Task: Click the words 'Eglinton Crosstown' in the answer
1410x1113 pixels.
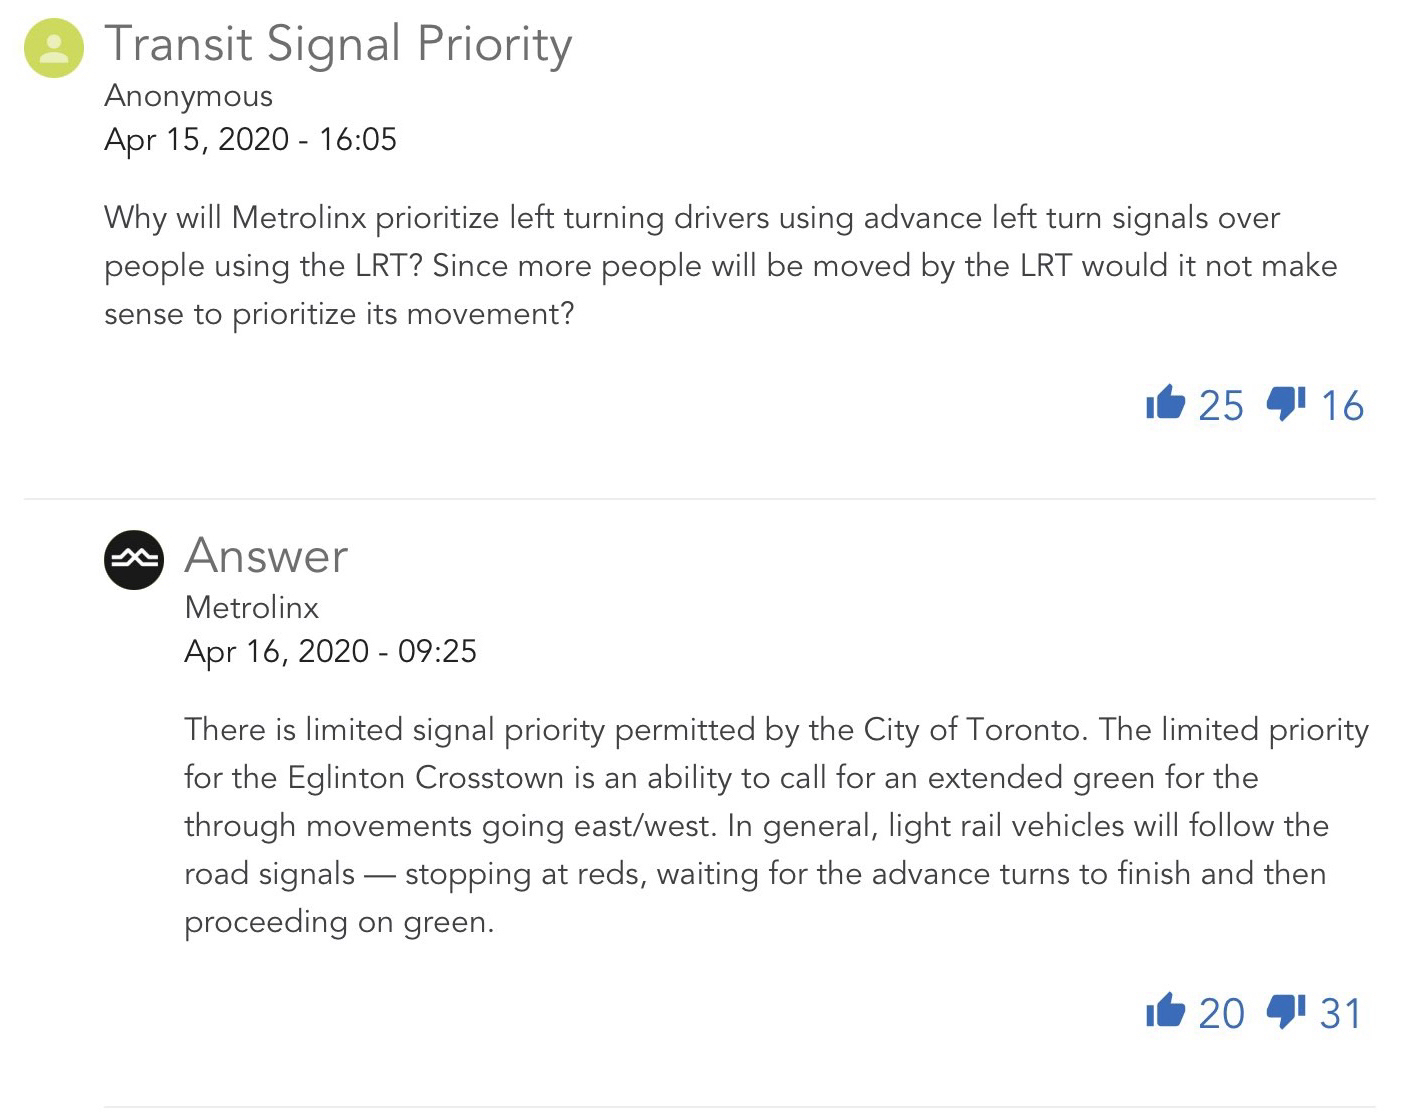Action: click(426, 778)
